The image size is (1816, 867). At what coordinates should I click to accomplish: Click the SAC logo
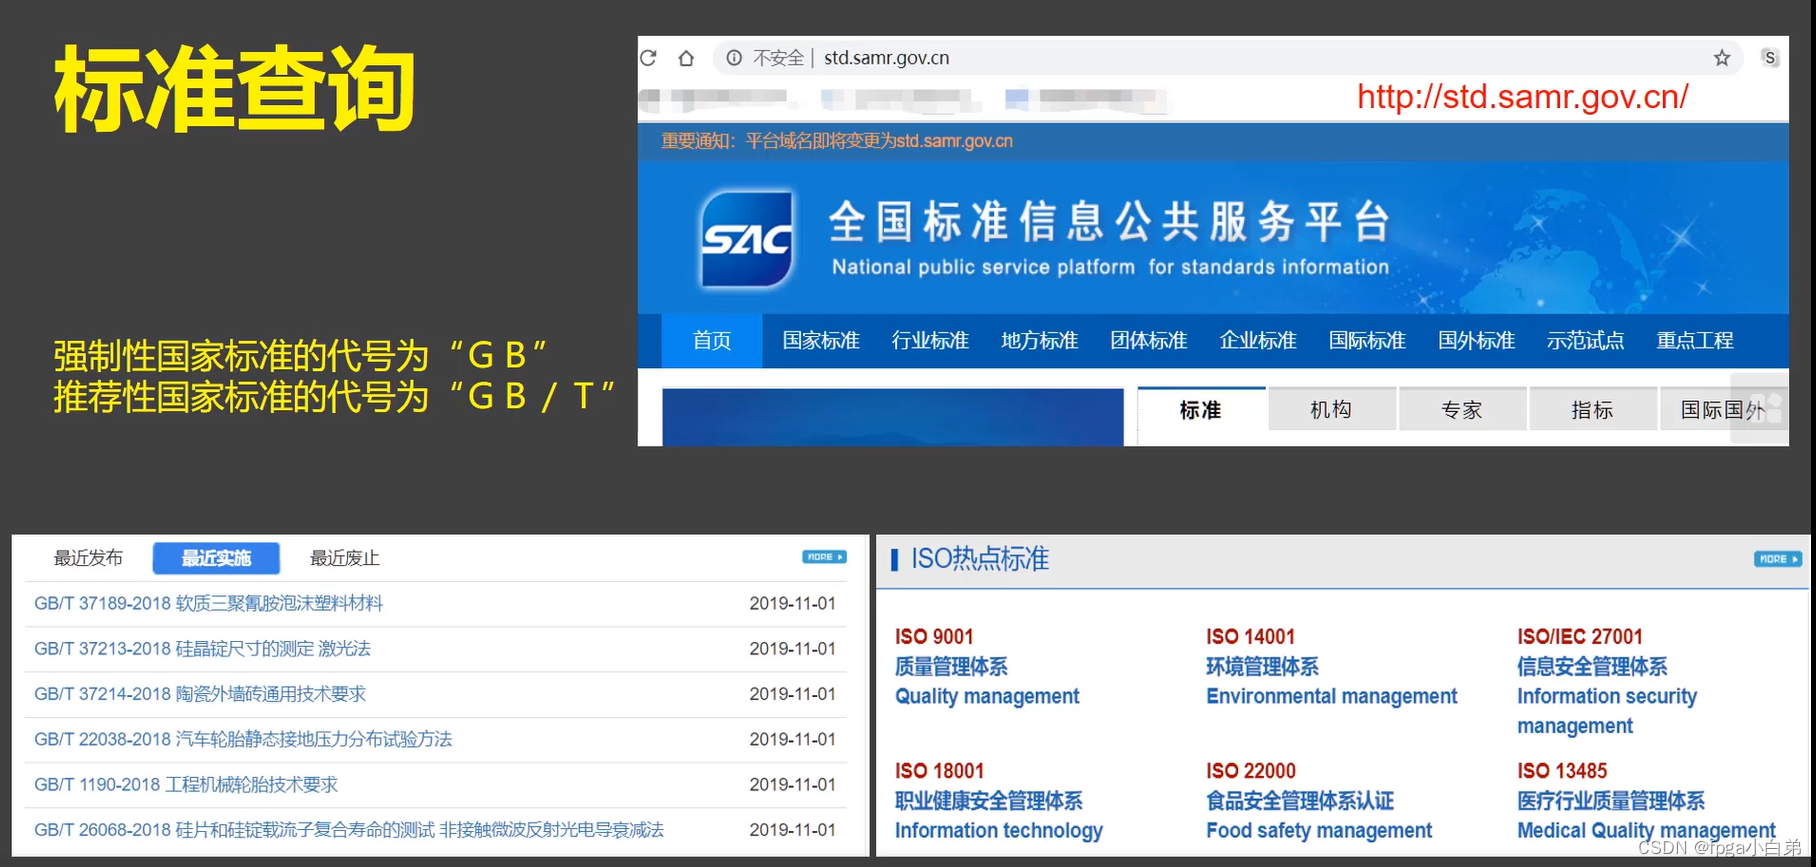coord(747,239)
